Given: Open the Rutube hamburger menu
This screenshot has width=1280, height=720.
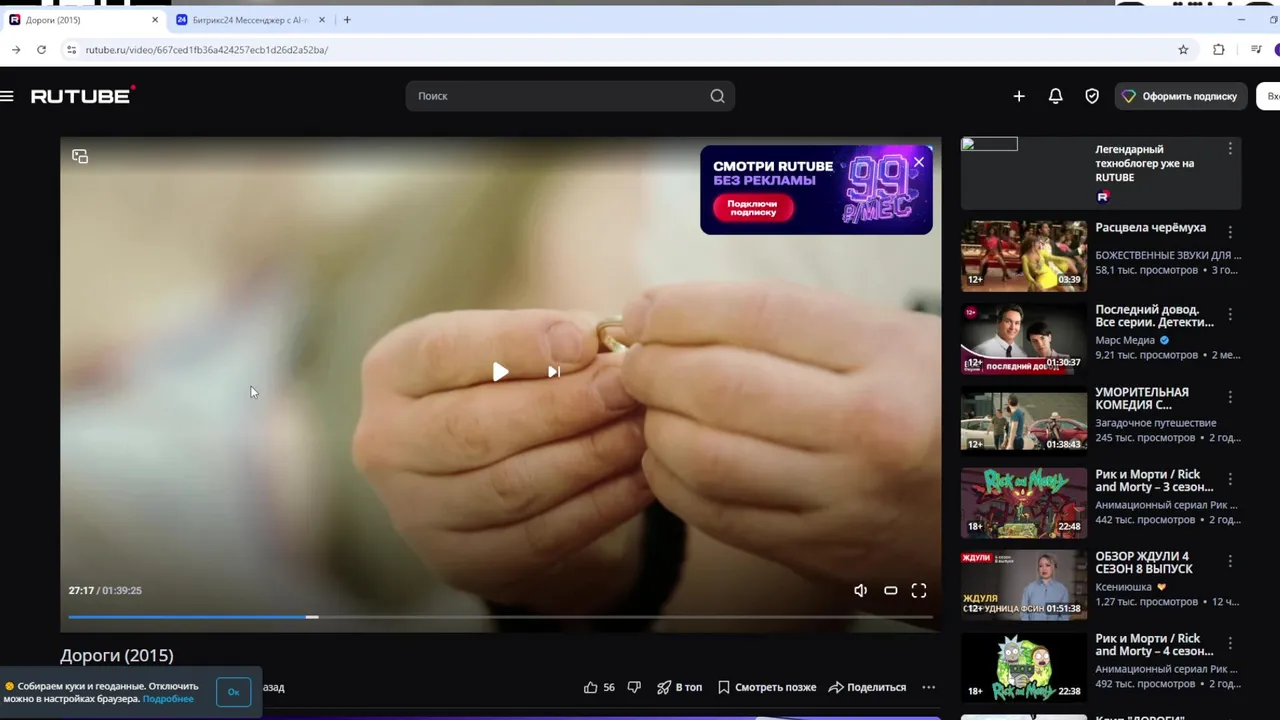Looking at the screenshot, I should pyautogui.click(x=7, y=96).
